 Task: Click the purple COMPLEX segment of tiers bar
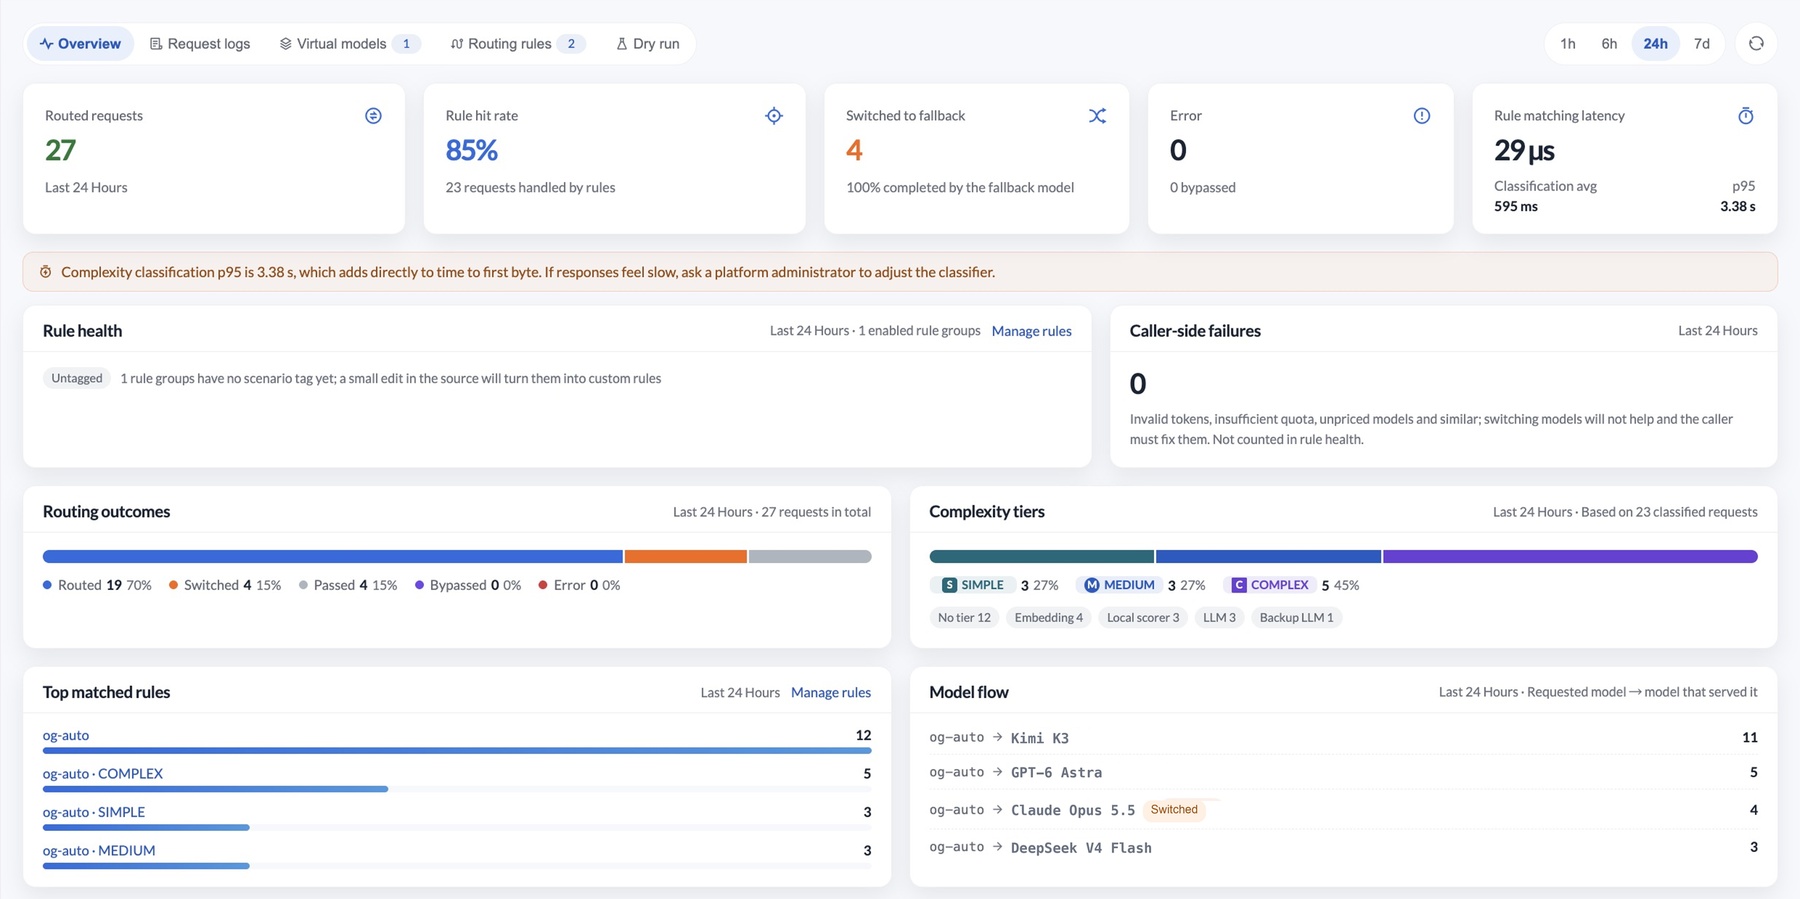click(x=1570, y=556)
